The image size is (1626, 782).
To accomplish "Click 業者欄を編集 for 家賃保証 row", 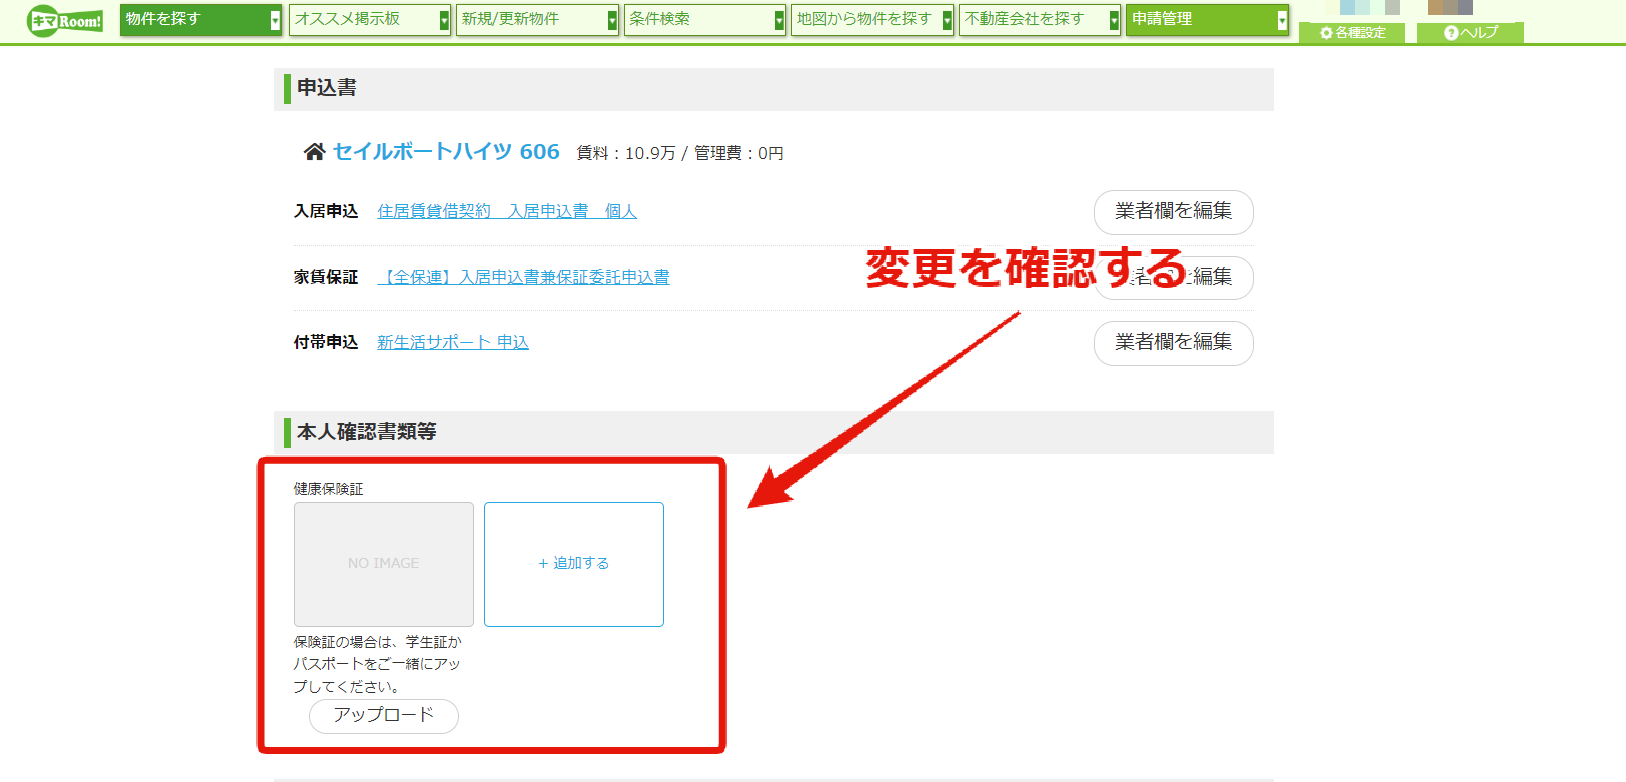I will click(1174, 278).
